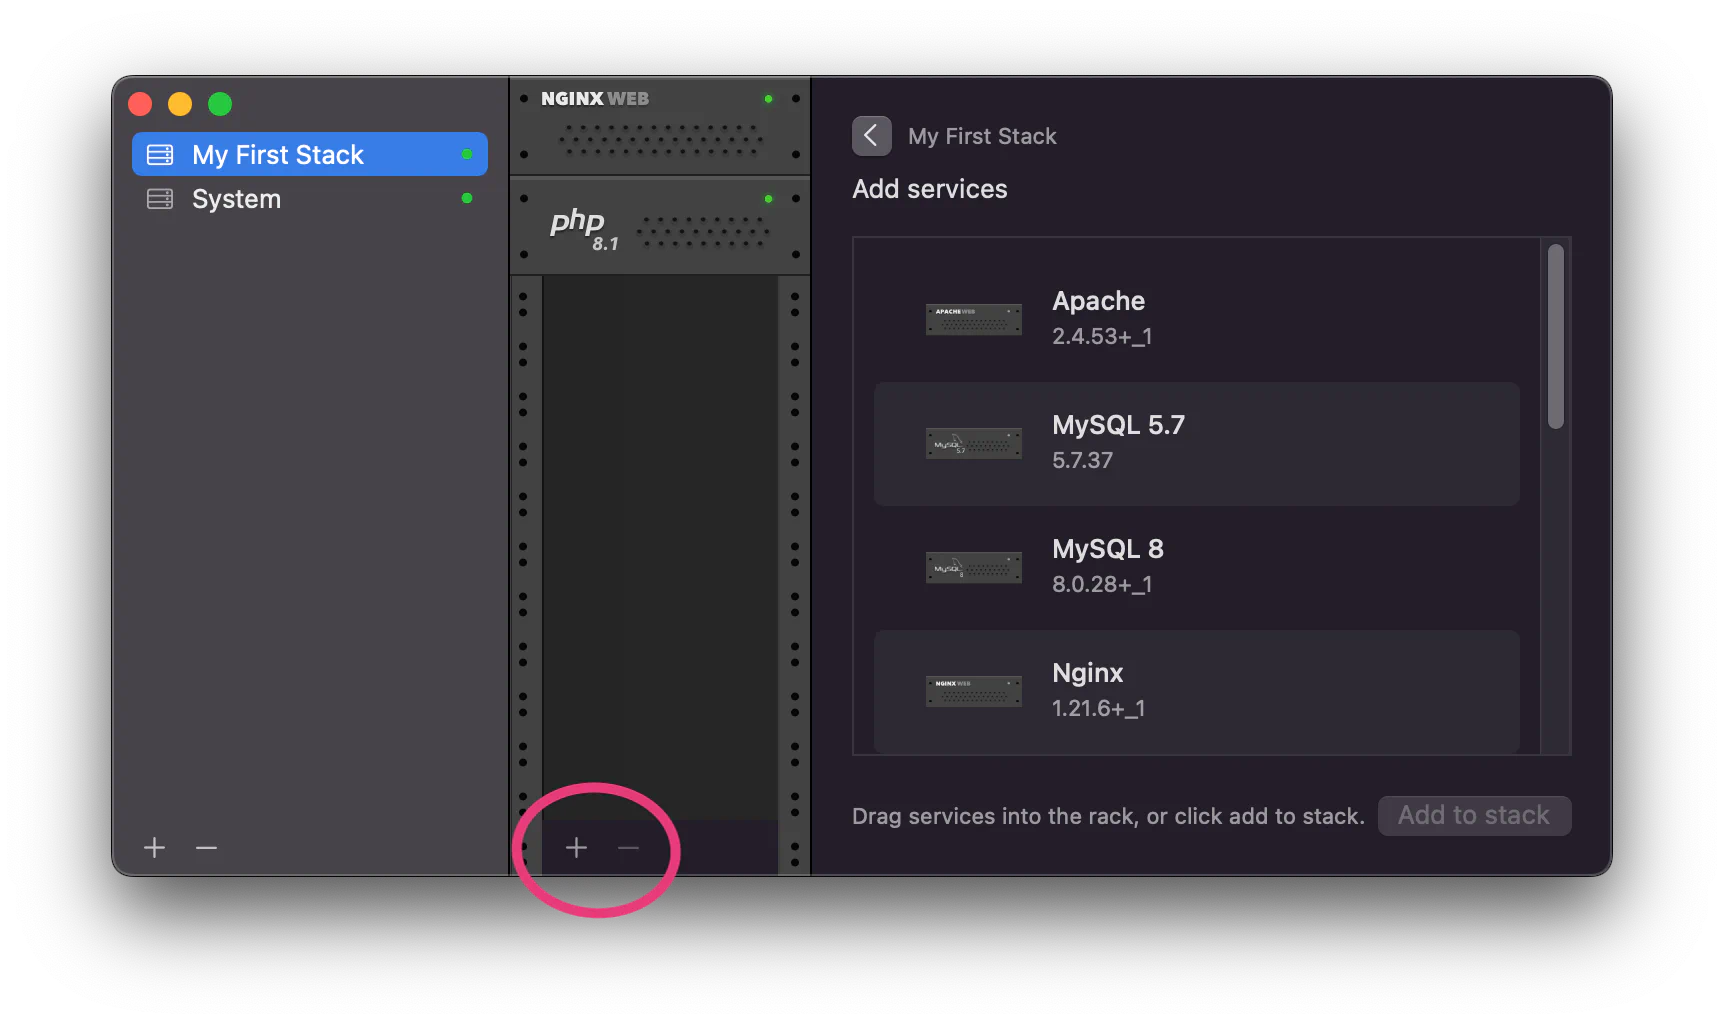Click the green status dot on My First Stack

pyautogui.click(x=467, y=154)
